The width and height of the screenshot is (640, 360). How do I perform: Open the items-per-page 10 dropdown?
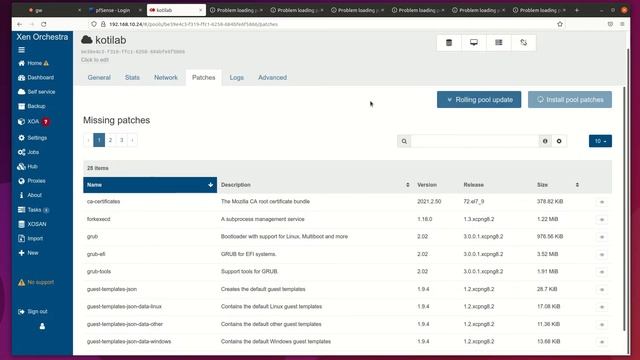click(x=600, y=141)
